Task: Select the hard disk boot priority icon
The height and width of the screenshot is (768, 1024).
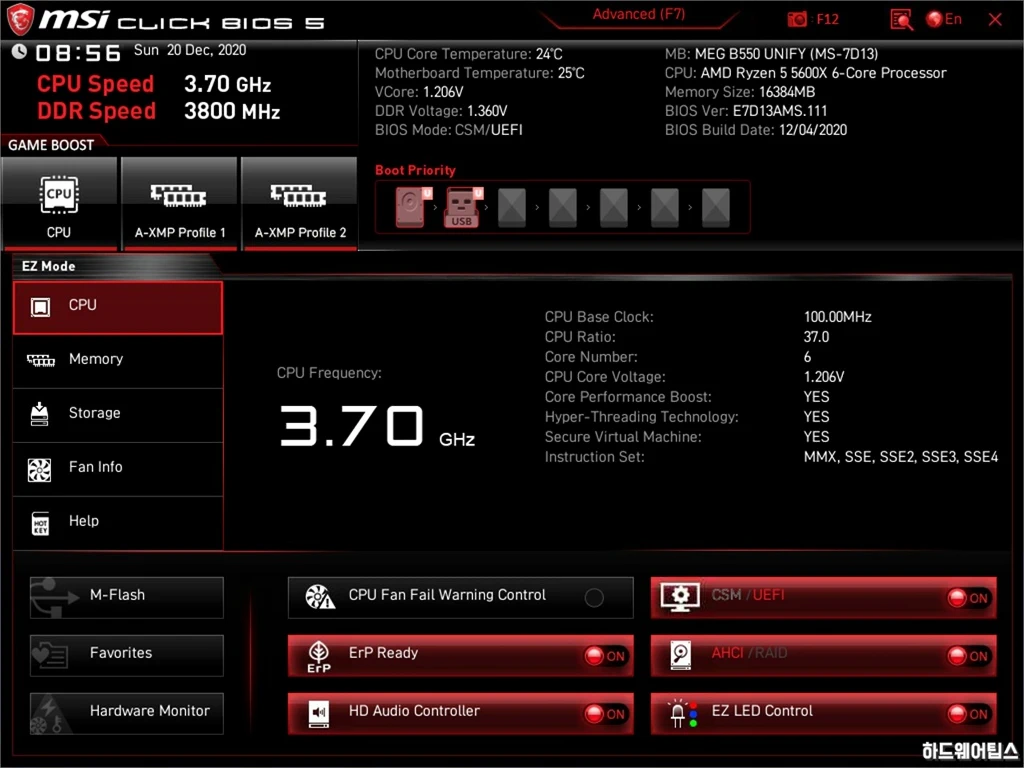Action: click(411, 207)
